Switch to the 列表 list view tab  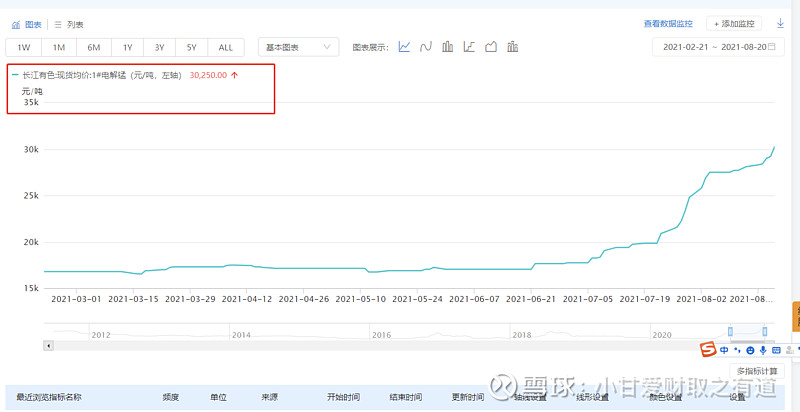pyautogui.click(x=69, y=24)
